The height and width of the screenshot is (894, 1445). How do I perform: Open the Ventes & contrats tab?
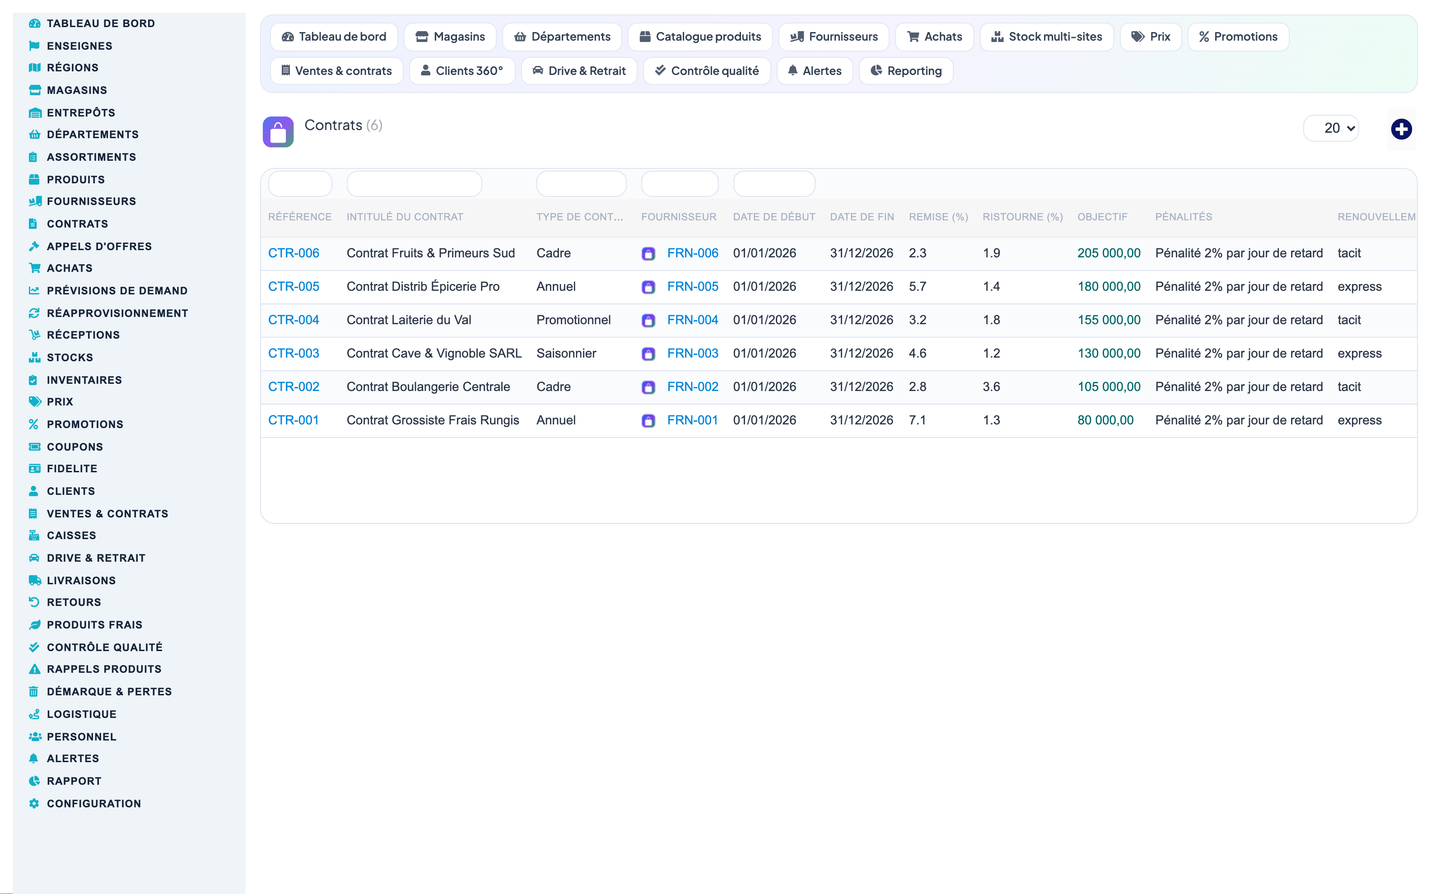click(336, 71)
